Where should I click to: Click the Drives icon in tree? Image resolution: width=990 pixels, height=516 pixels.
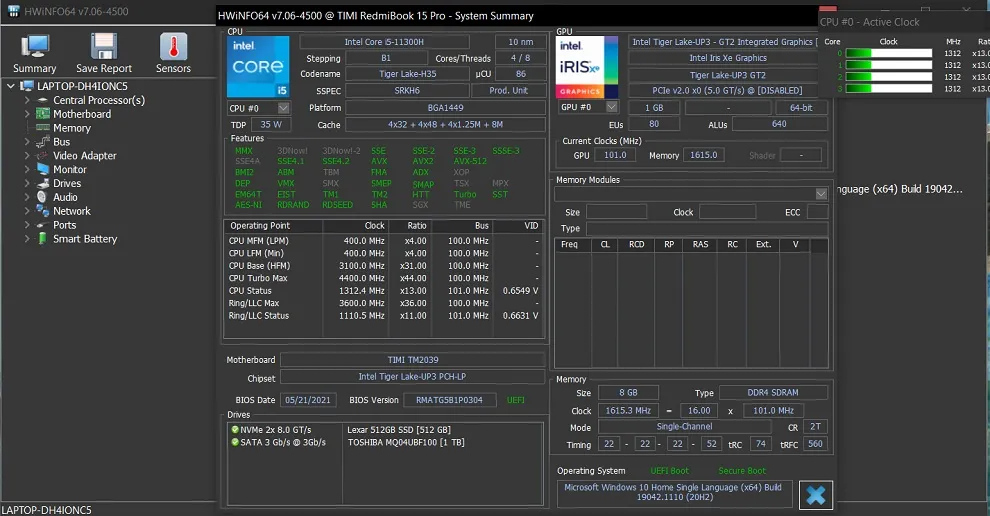coord(42,183)
